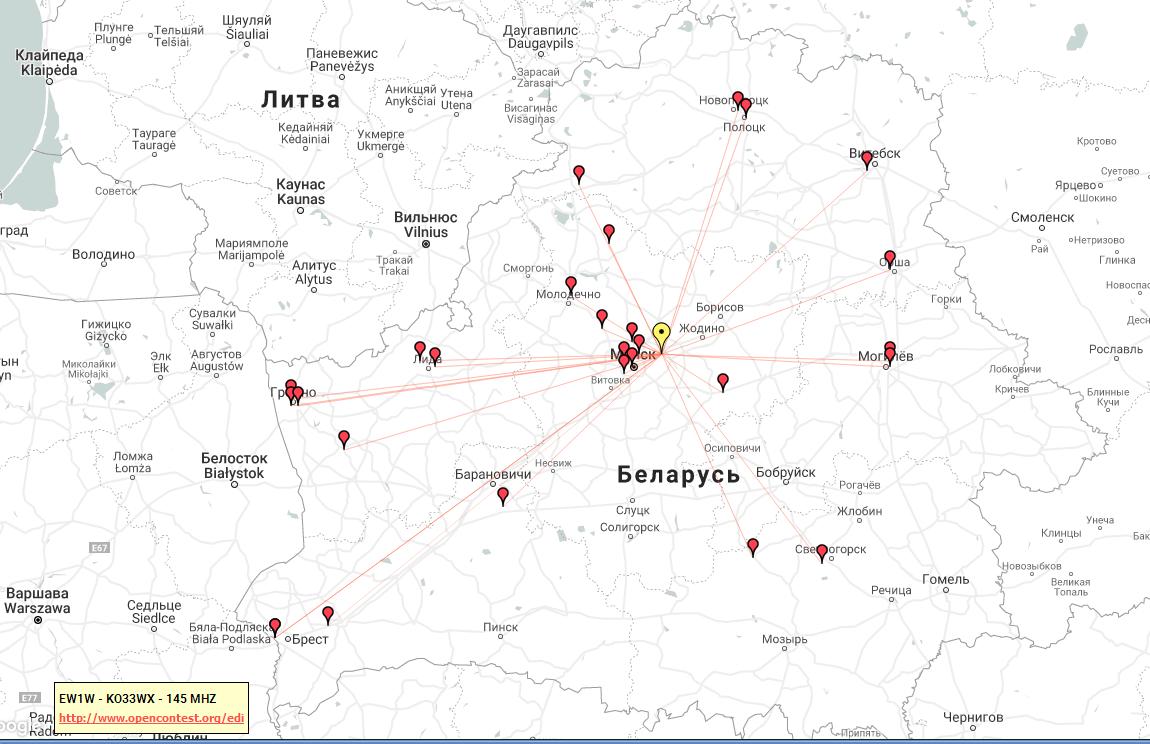
Task: Click the Беларусь country label
Action: [x=678, y=475]
